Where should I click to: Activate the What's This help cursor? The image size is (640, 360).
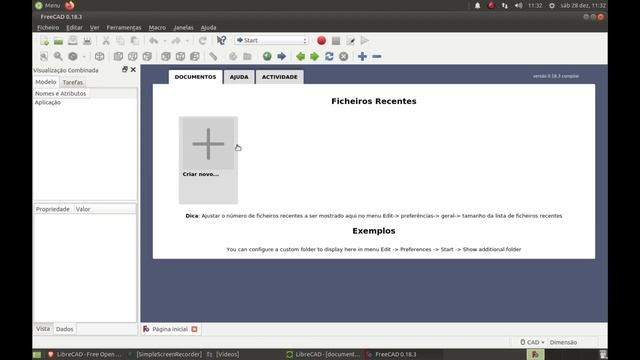coord(221,40)
